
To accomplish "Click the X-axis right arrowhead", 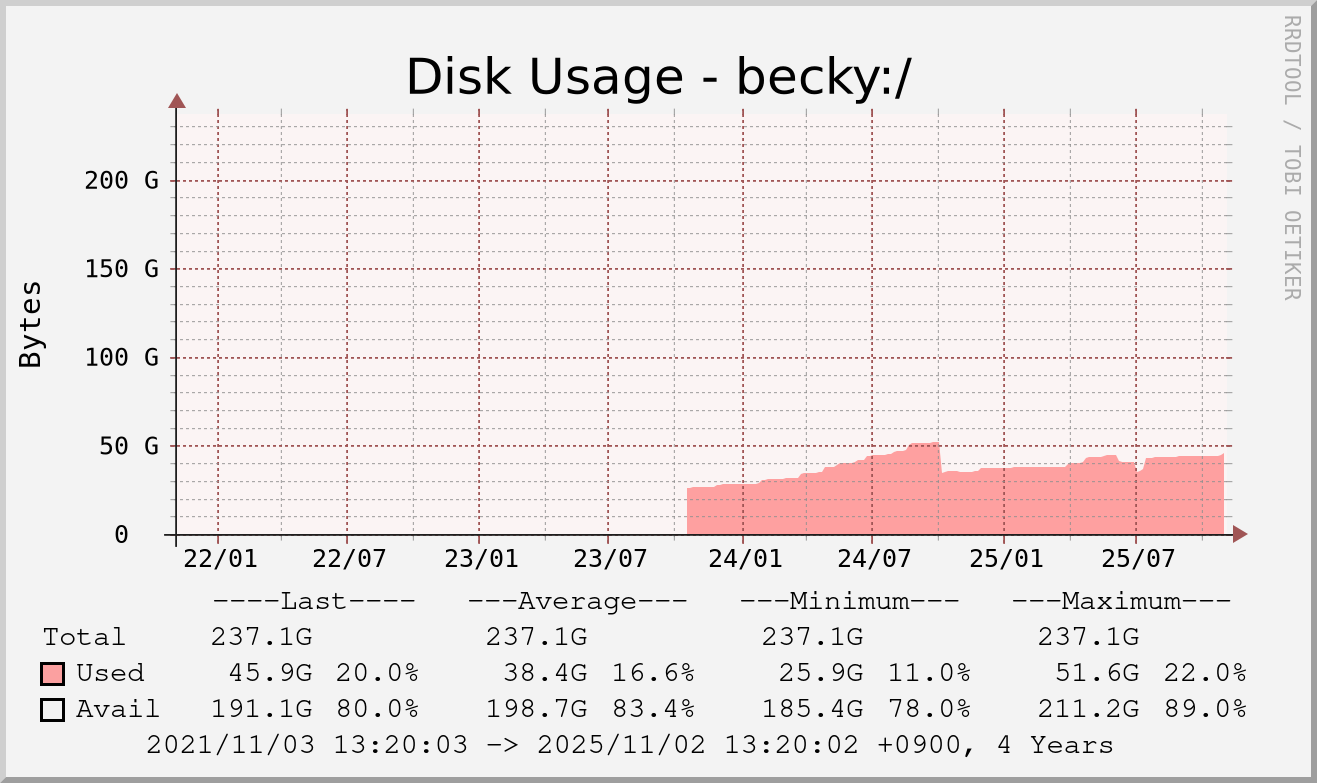I will [x=1240, y=534].
